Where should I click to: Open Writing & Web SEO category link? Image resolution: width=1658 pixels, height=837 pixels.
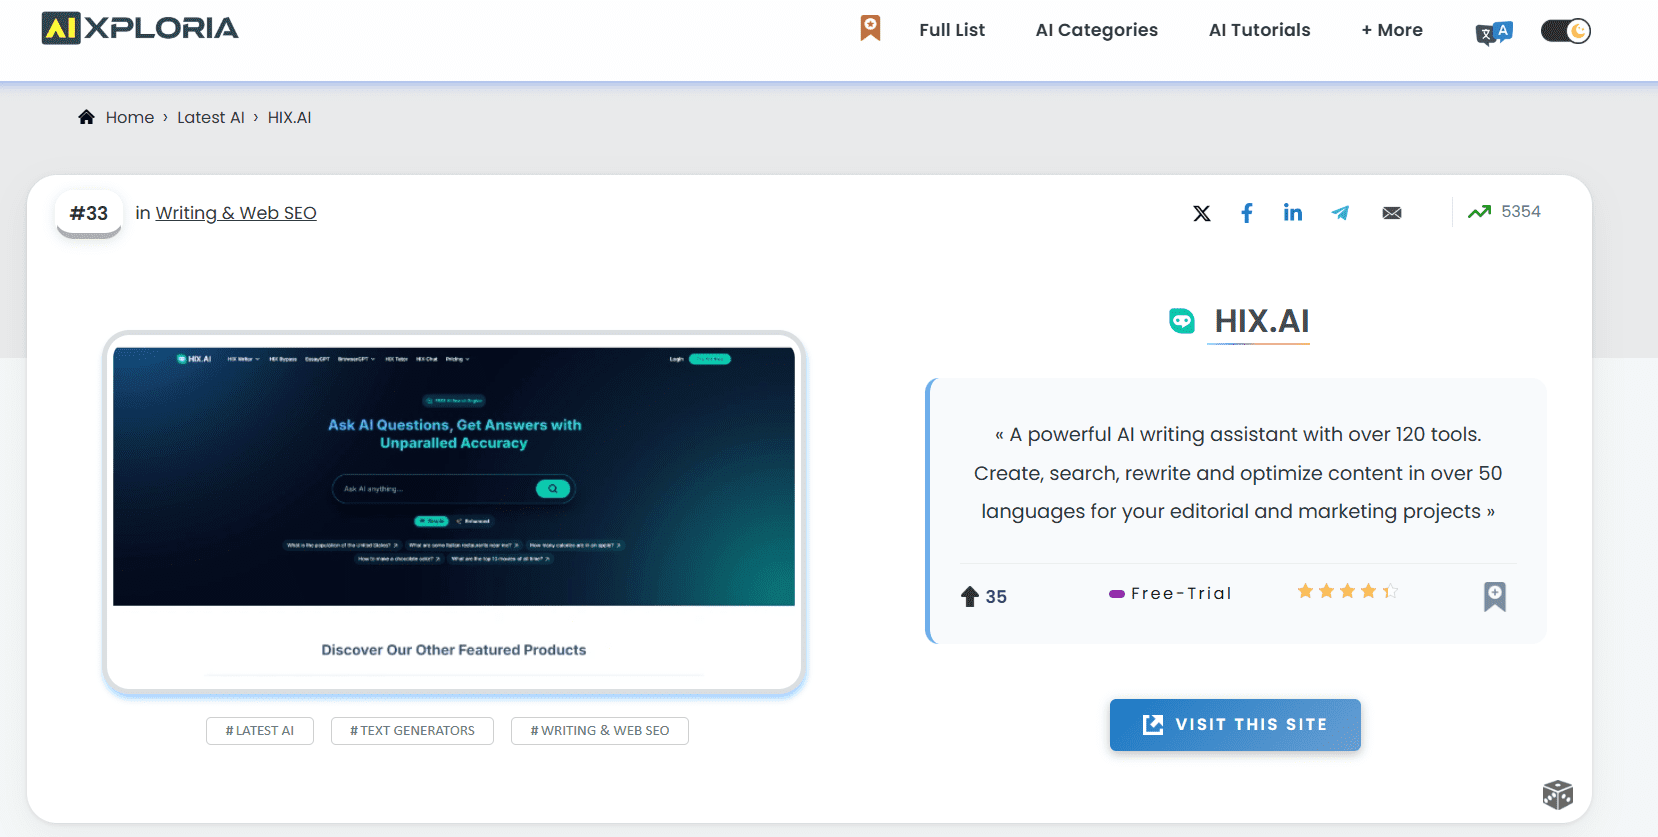tap(236, 213)
